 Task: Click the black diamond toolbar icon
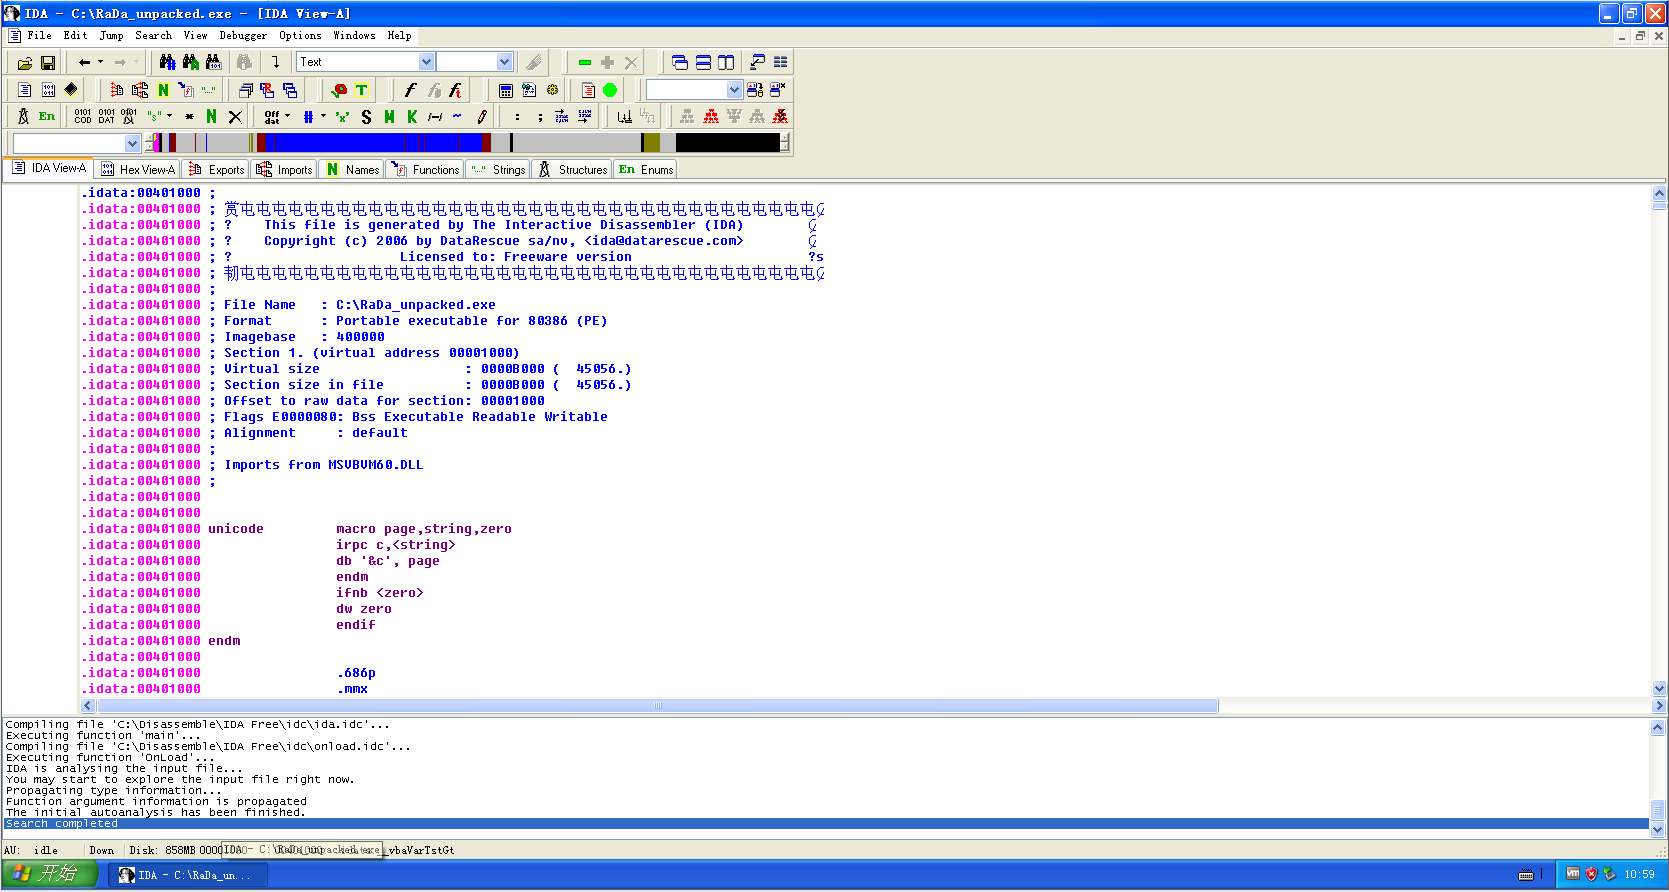click(71, 90)
